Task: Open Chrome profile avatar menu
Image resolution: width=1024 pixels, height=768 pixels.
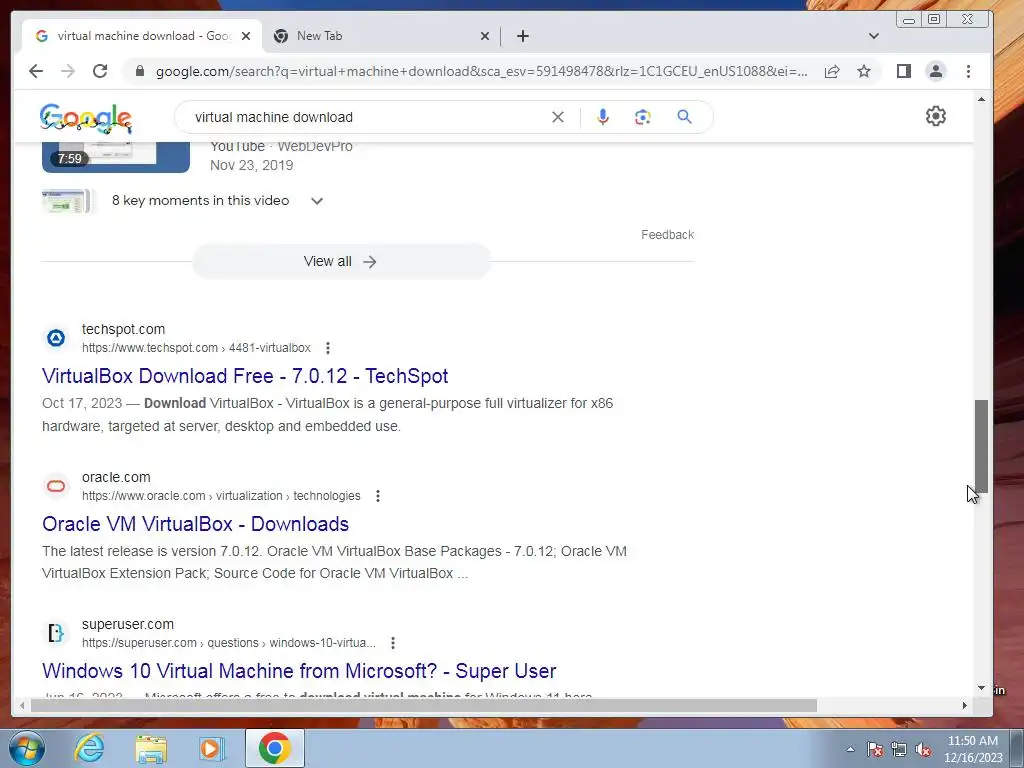Action: pos(936,71)
